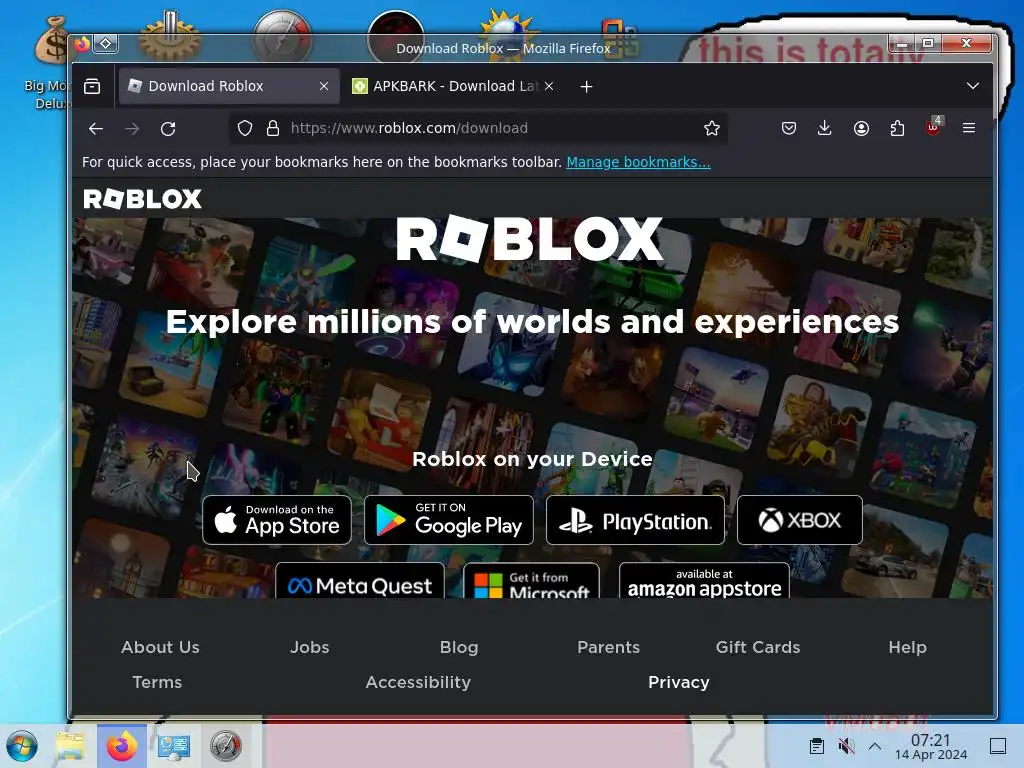Open the tracking protection shield icon
Screen dimensions: 1024x768
tap(245, 129)
